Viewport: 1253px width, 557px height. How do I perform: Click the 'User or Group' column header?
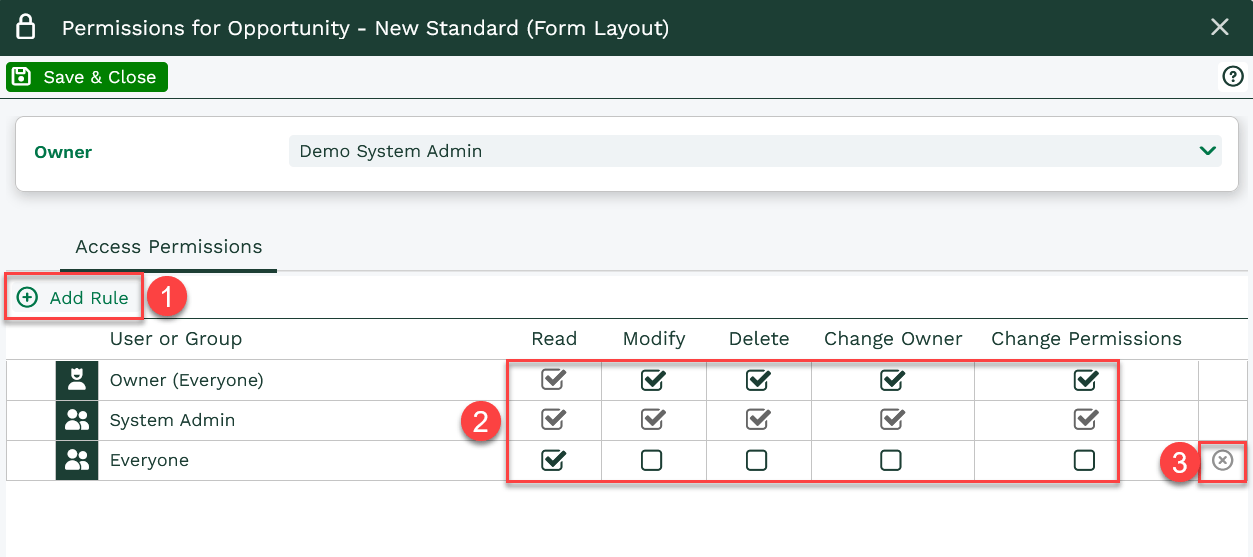(176, 339)
